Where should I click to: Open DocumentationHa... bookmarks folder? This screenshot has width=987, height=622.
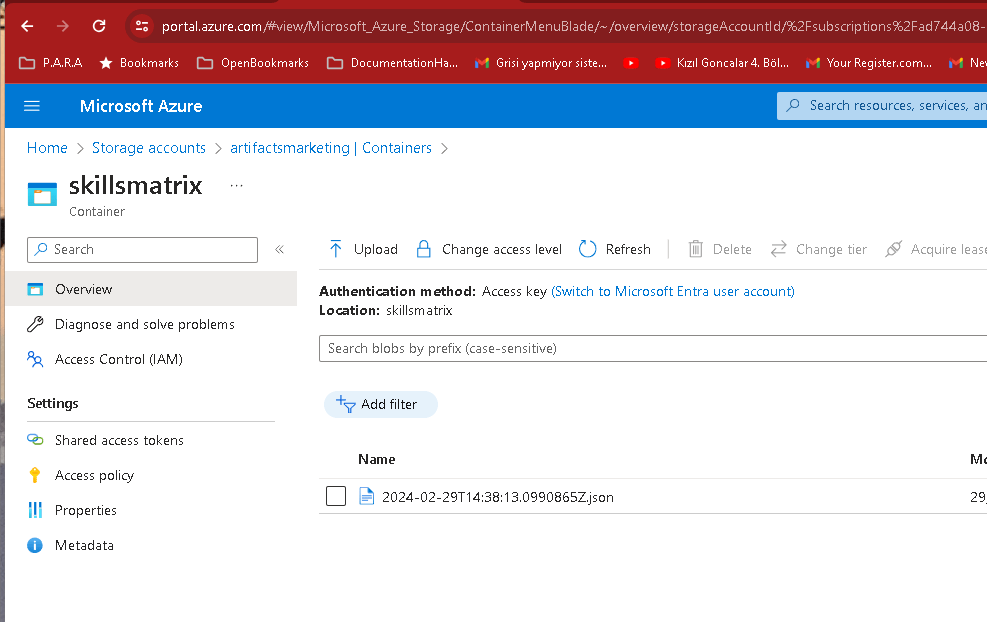tap(393, 63)
